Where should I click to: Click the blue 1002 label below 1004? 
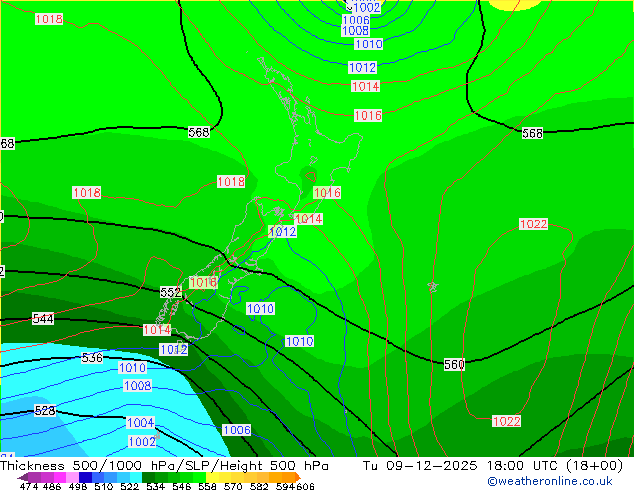pyautogui.click(x=142, y=441)
